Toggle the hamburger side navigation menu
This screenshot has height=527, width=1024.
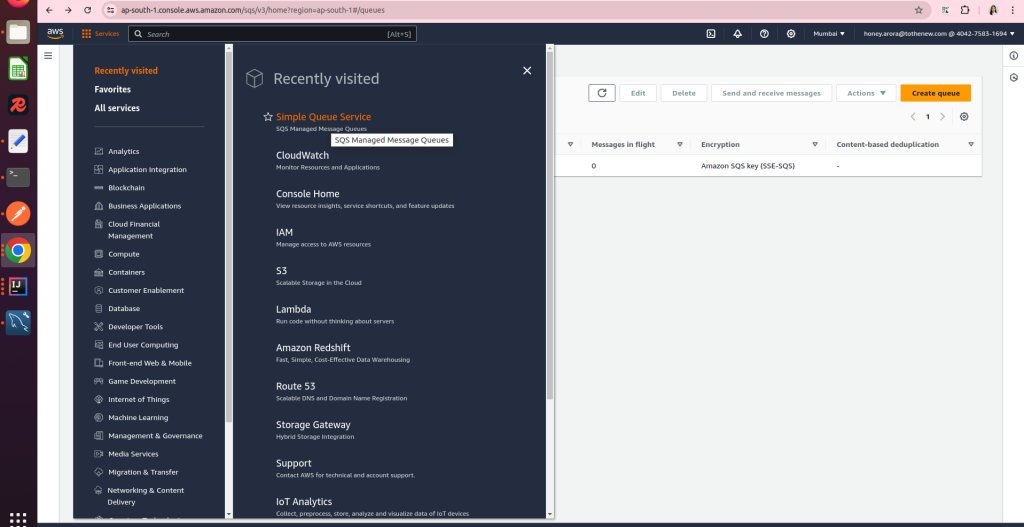pos(48,56)
